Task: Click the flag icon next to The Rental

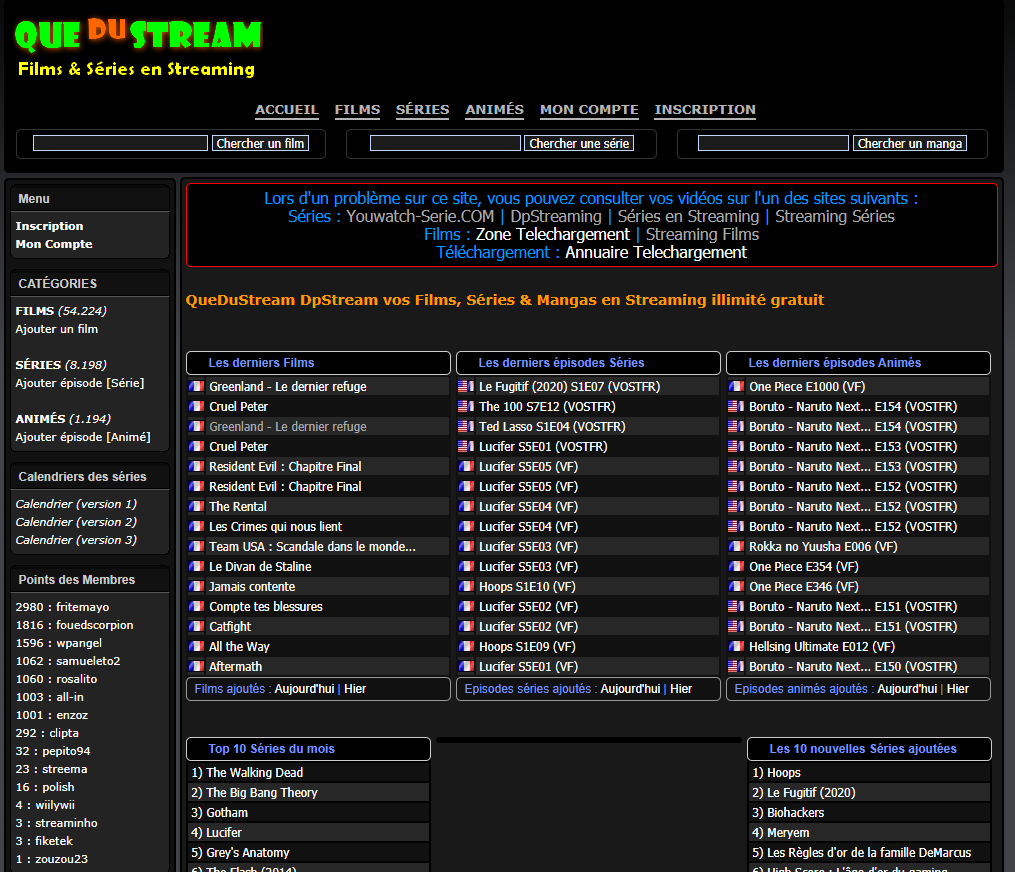Action: pos(197,506)
